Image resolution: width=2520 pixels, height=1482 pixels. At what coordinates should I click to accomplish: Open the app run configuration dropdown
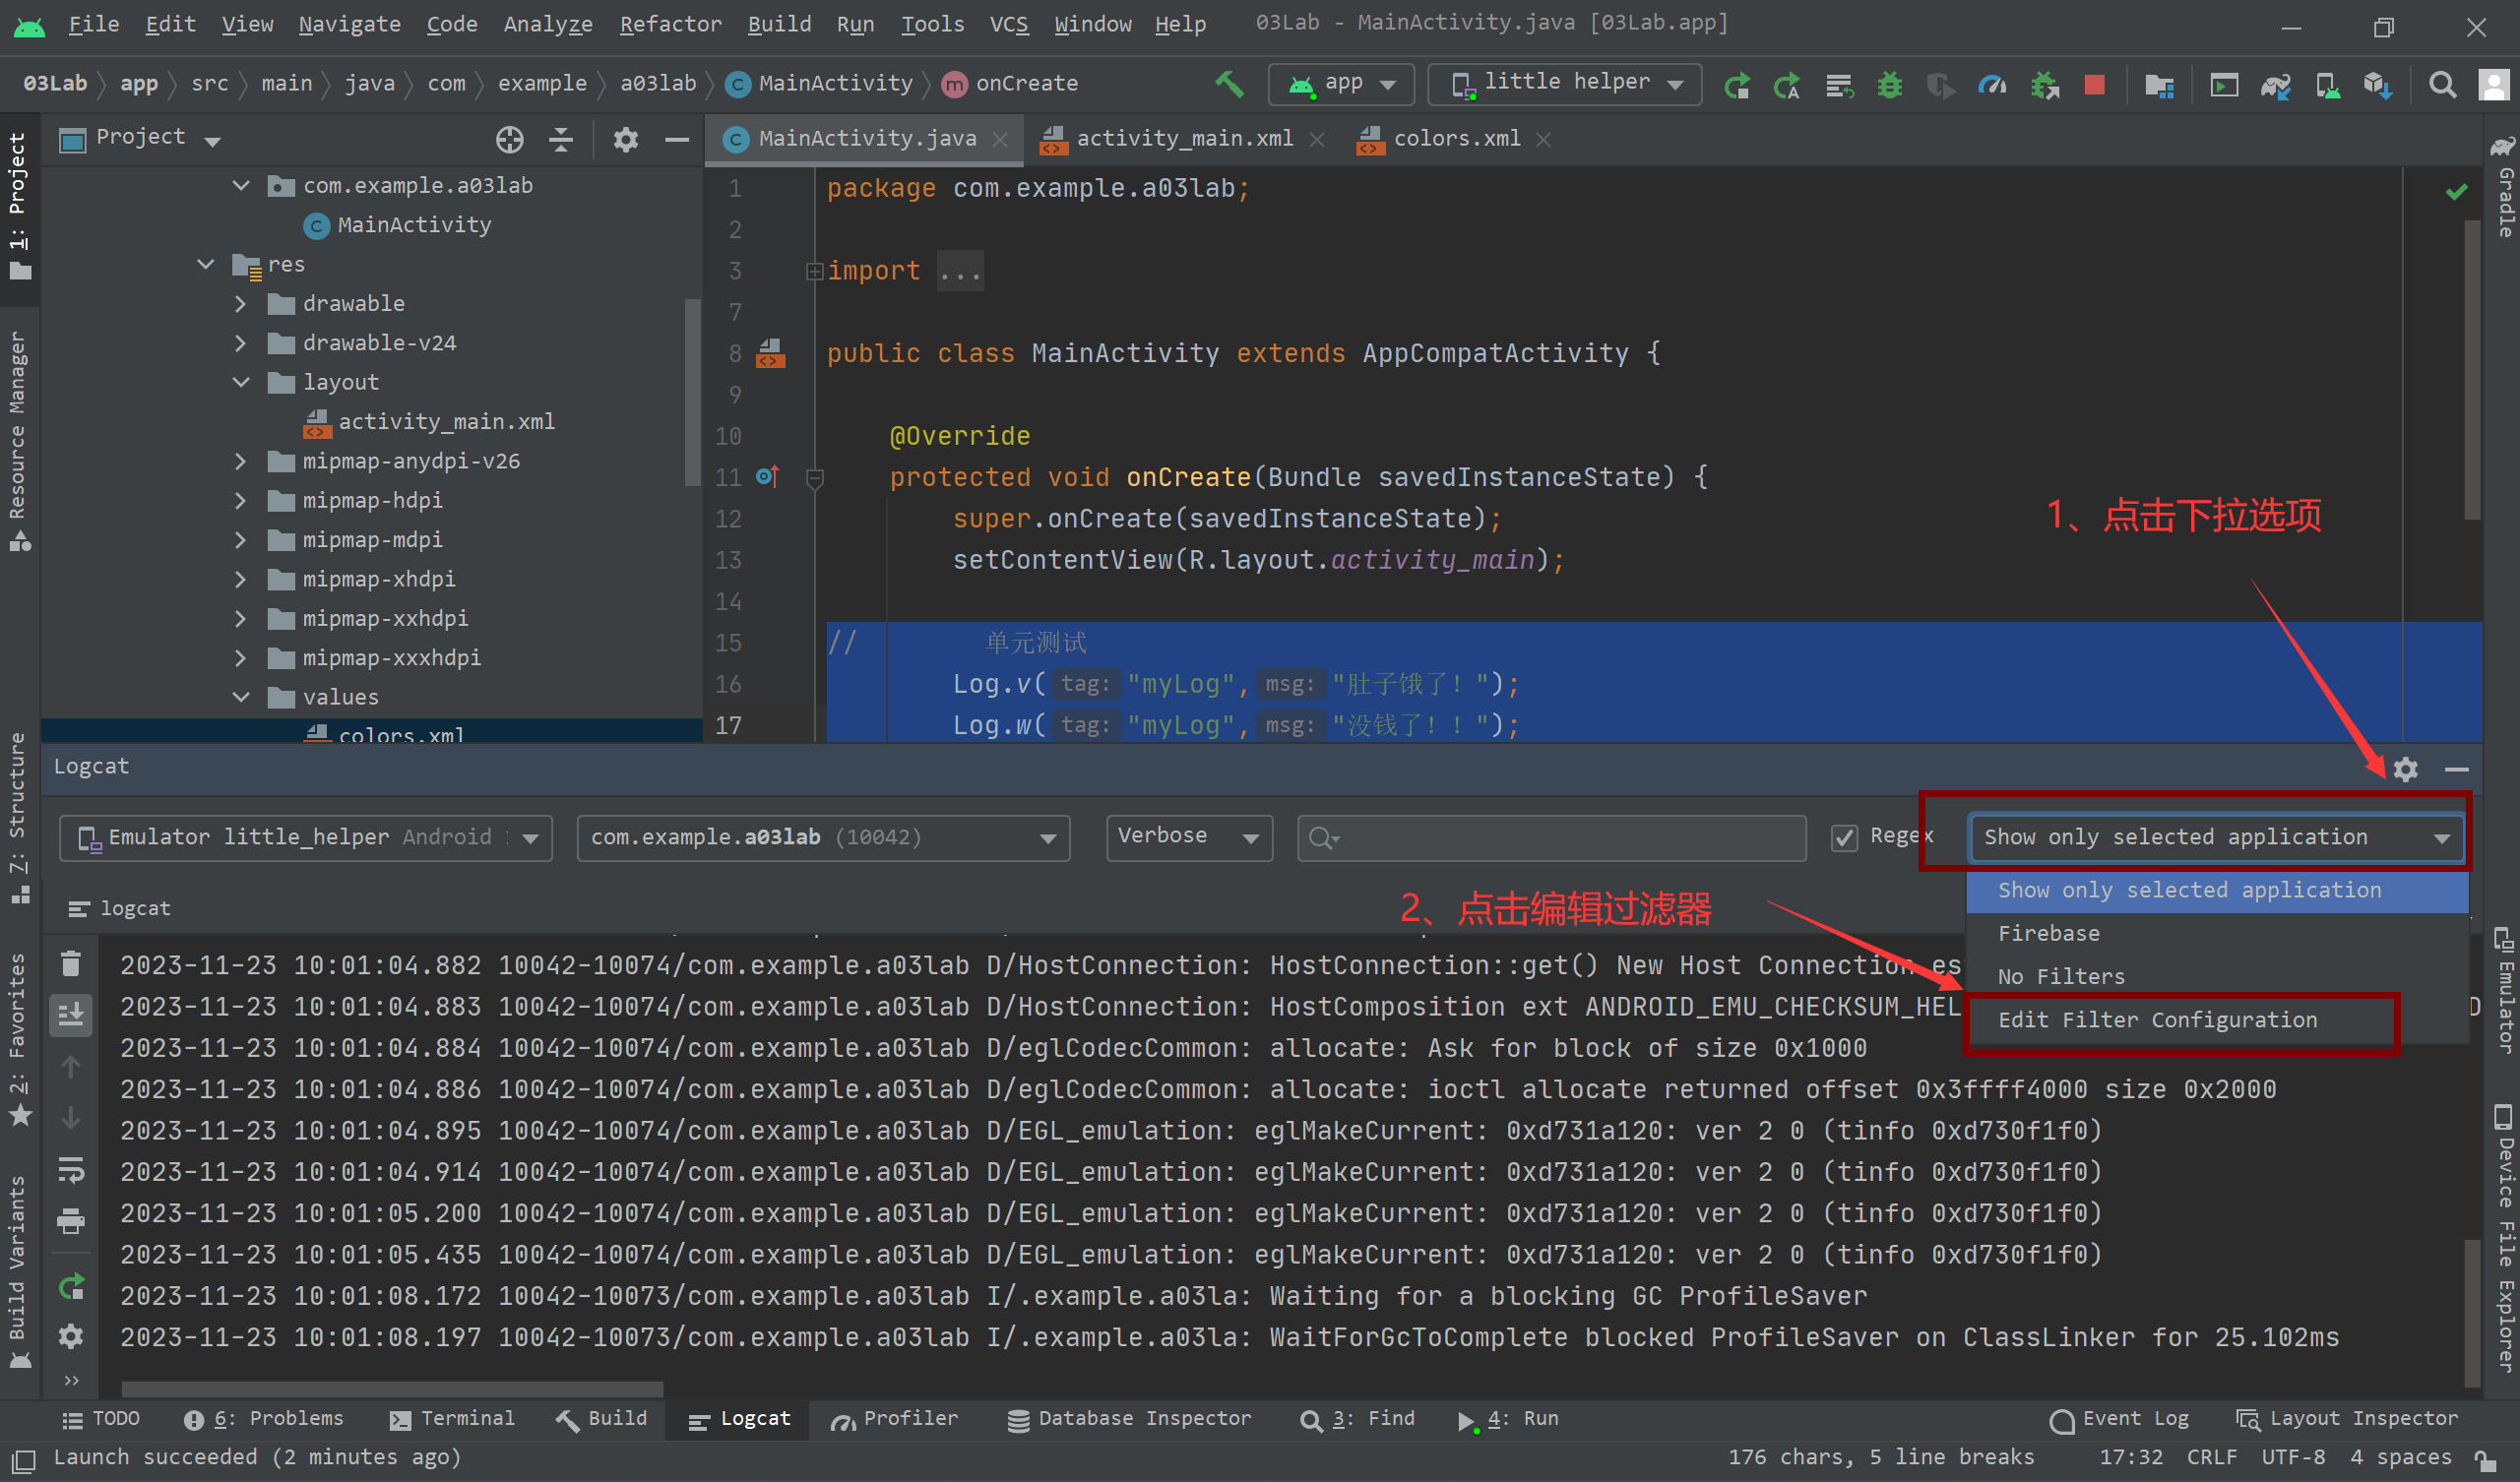(x=1340, y=84)
